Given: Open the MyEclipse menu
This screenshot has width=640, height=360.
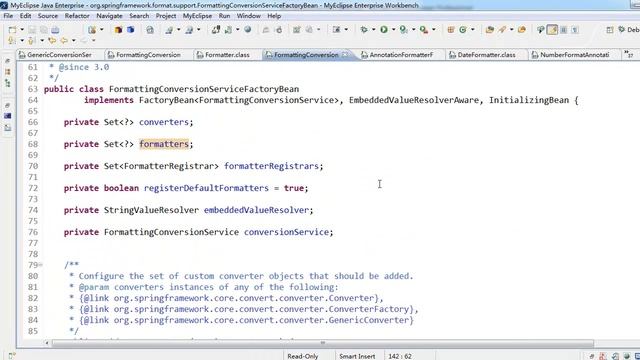Looking at the screenshot, I should pyautogui.click(x=197, y=16).
